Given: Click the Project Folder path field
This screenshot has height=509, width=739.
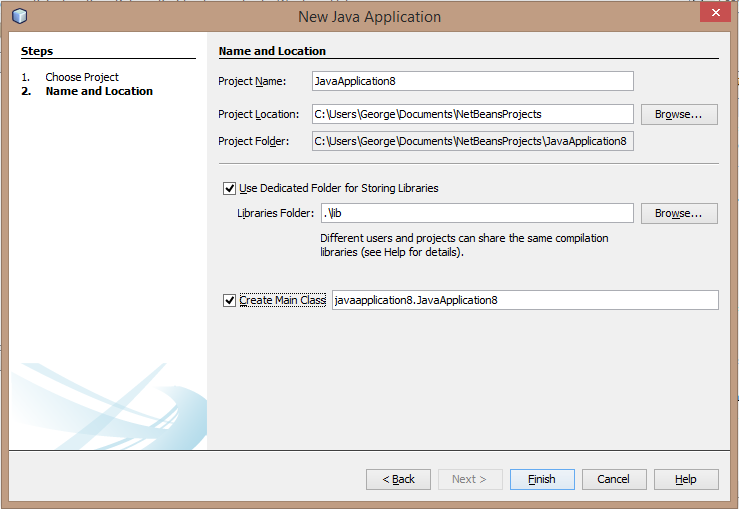Looking at the screenshot, I should coord(472,141).
